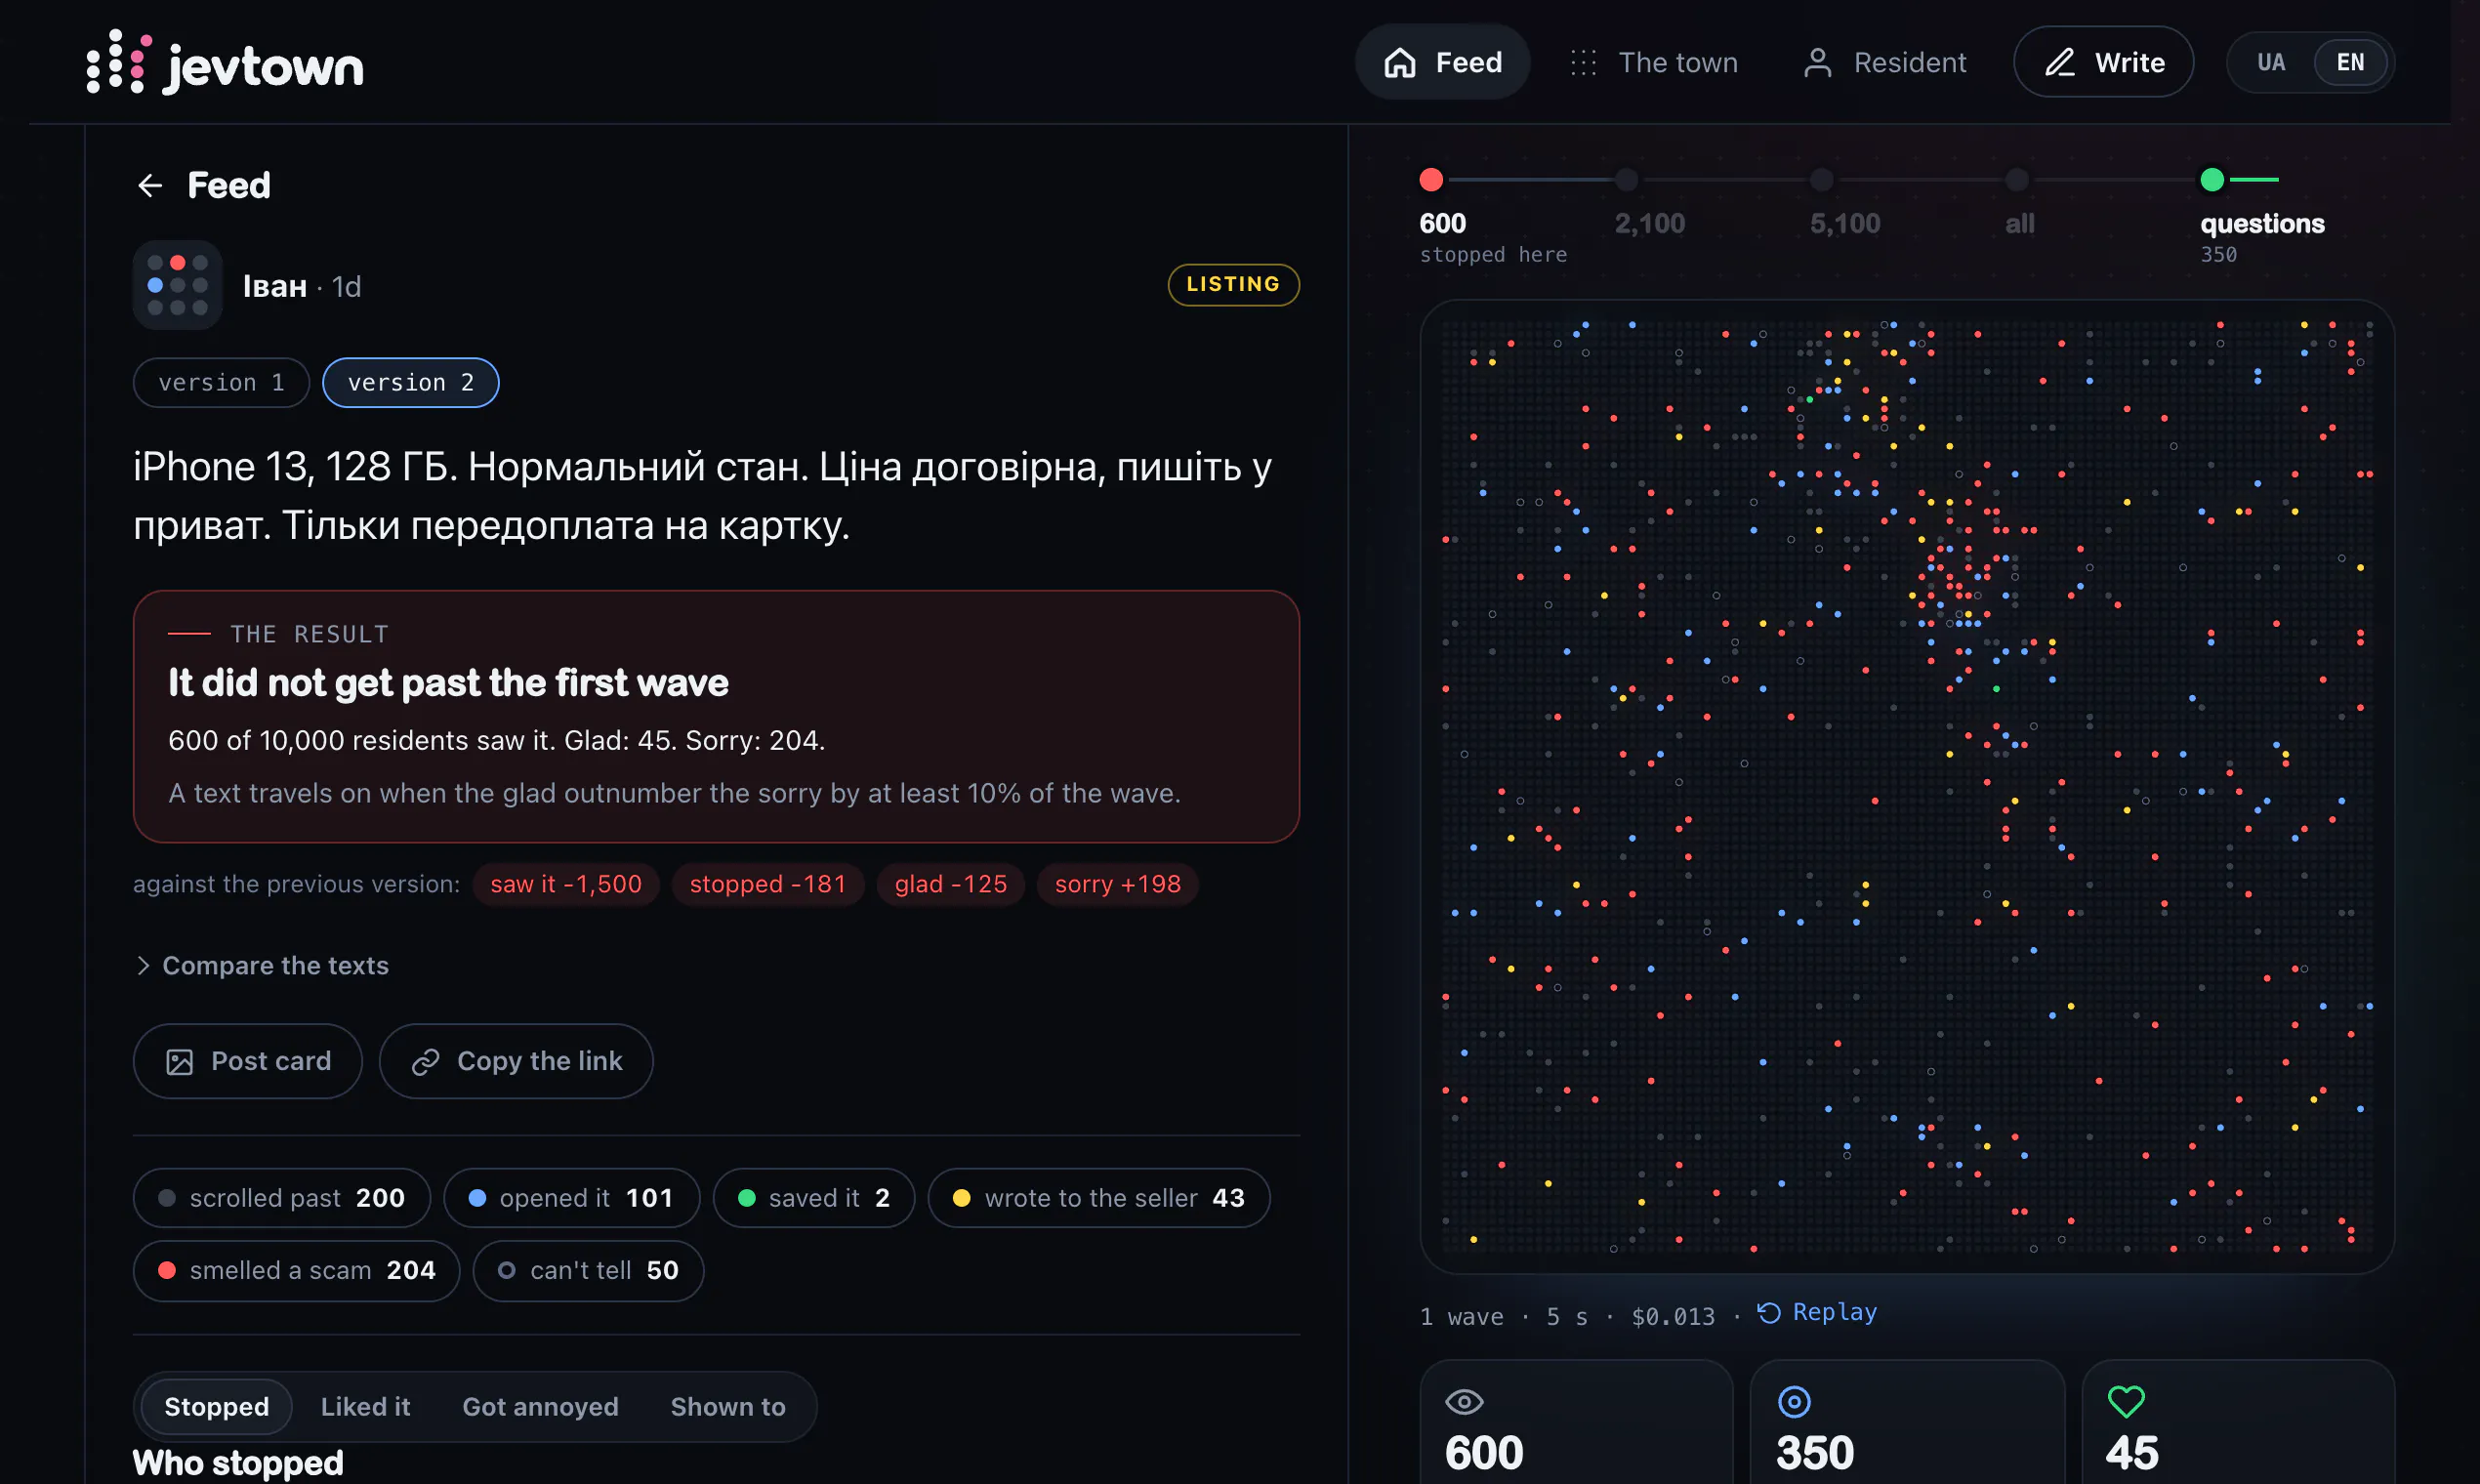The width and height of the screenshot is (2480, 1484).
Task: Go back with the arrow beside Feed
Action: point(150,185)
